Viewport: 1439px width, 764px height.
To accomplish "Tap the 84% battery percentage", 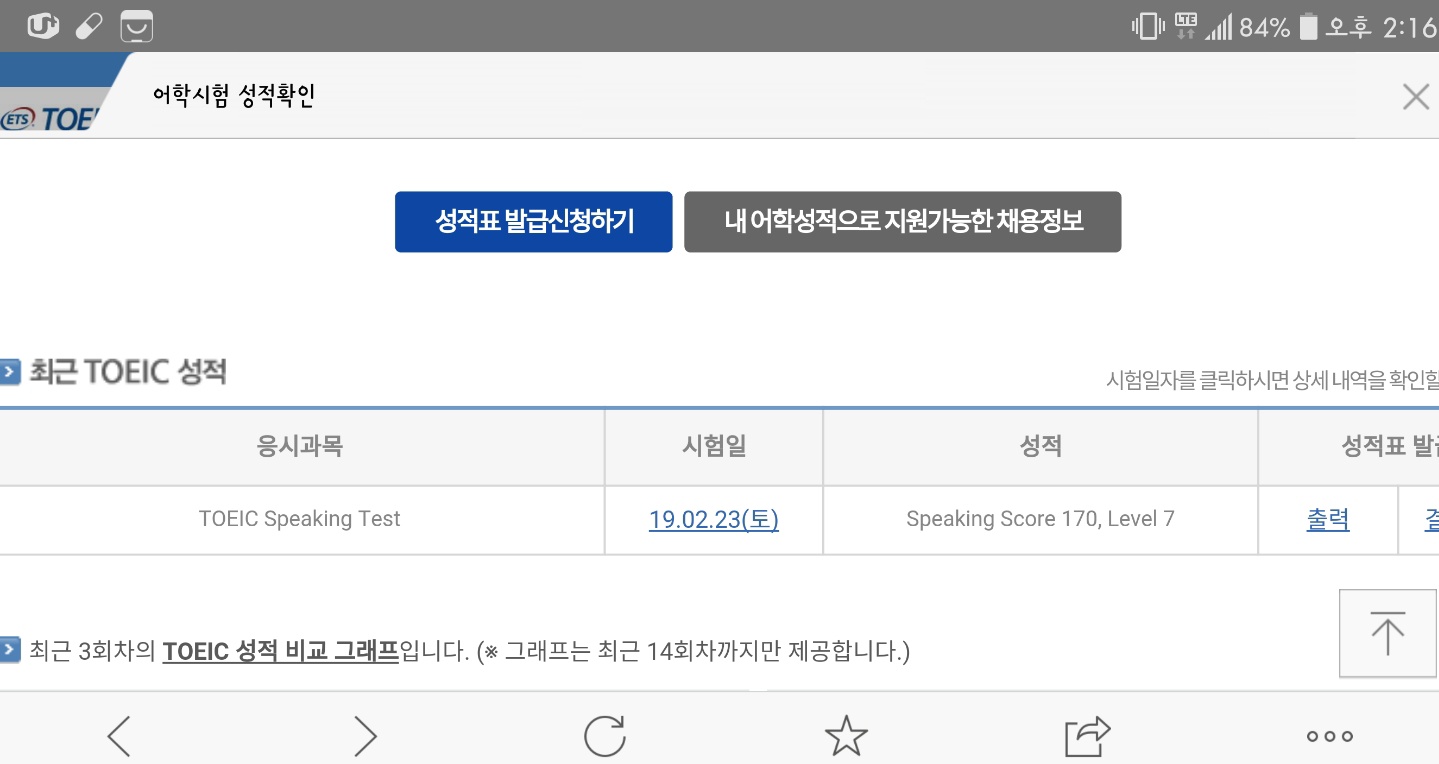I will [x=1265, y=28].
